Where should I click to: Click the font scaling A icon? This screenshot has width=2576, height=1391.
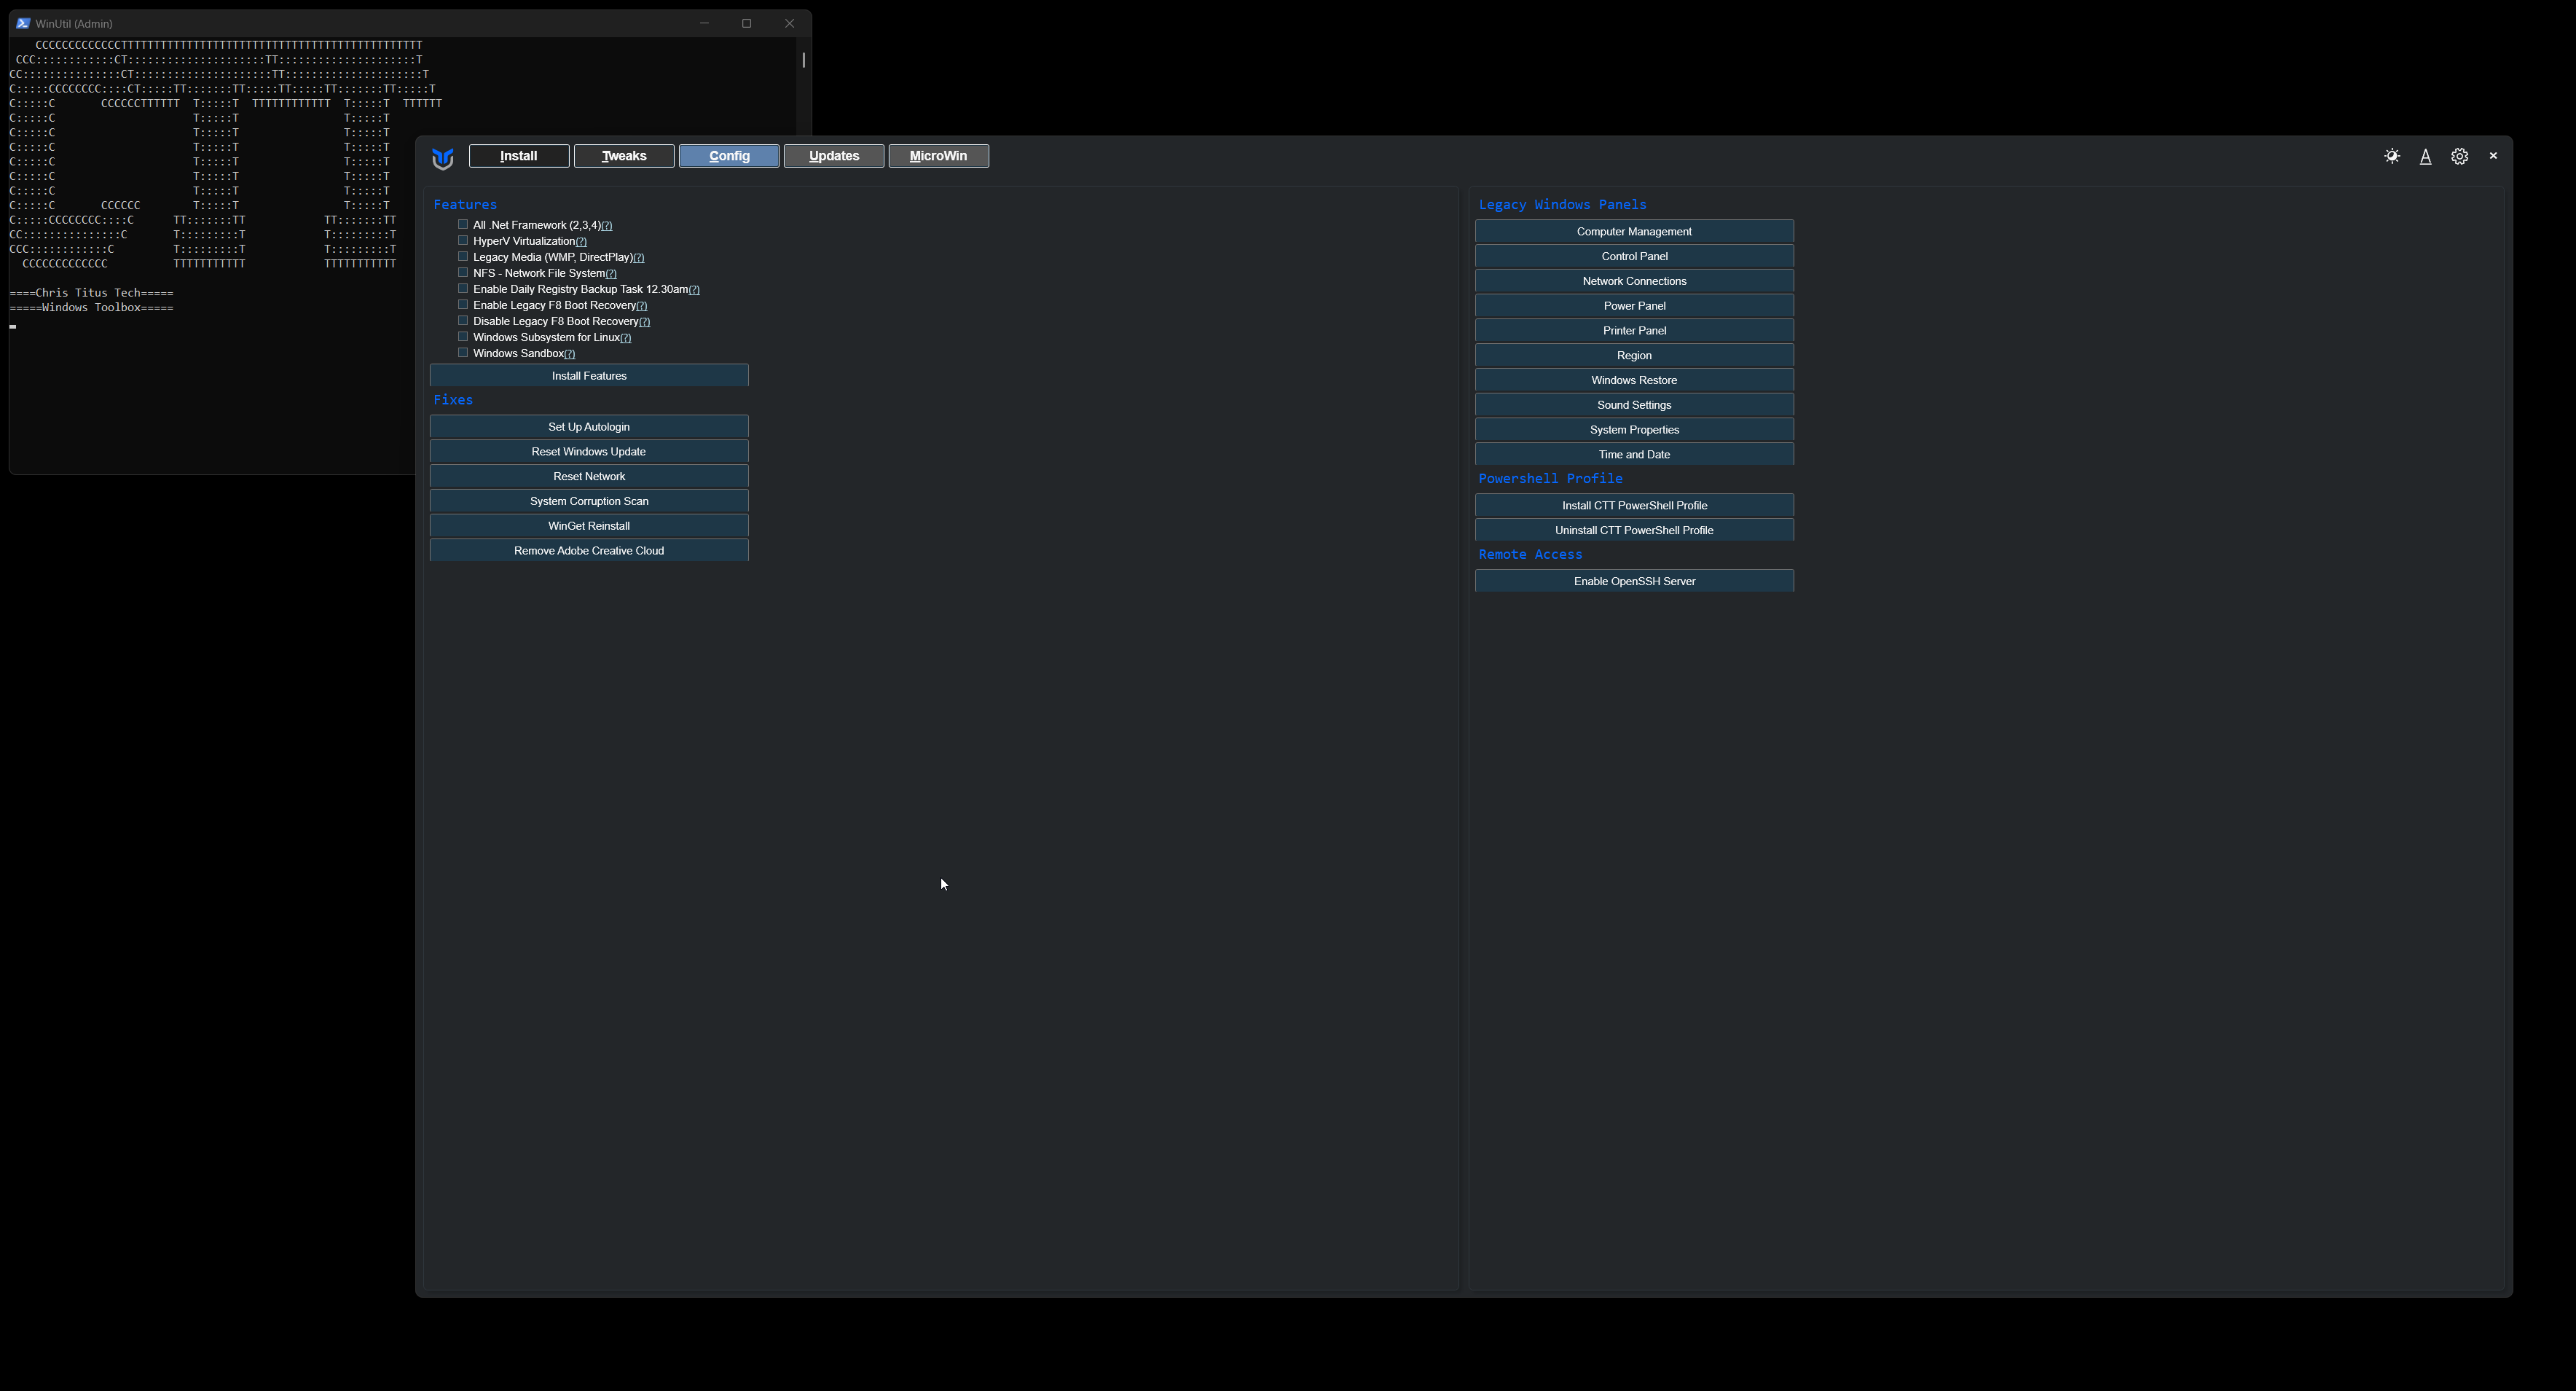point(2425,157)
